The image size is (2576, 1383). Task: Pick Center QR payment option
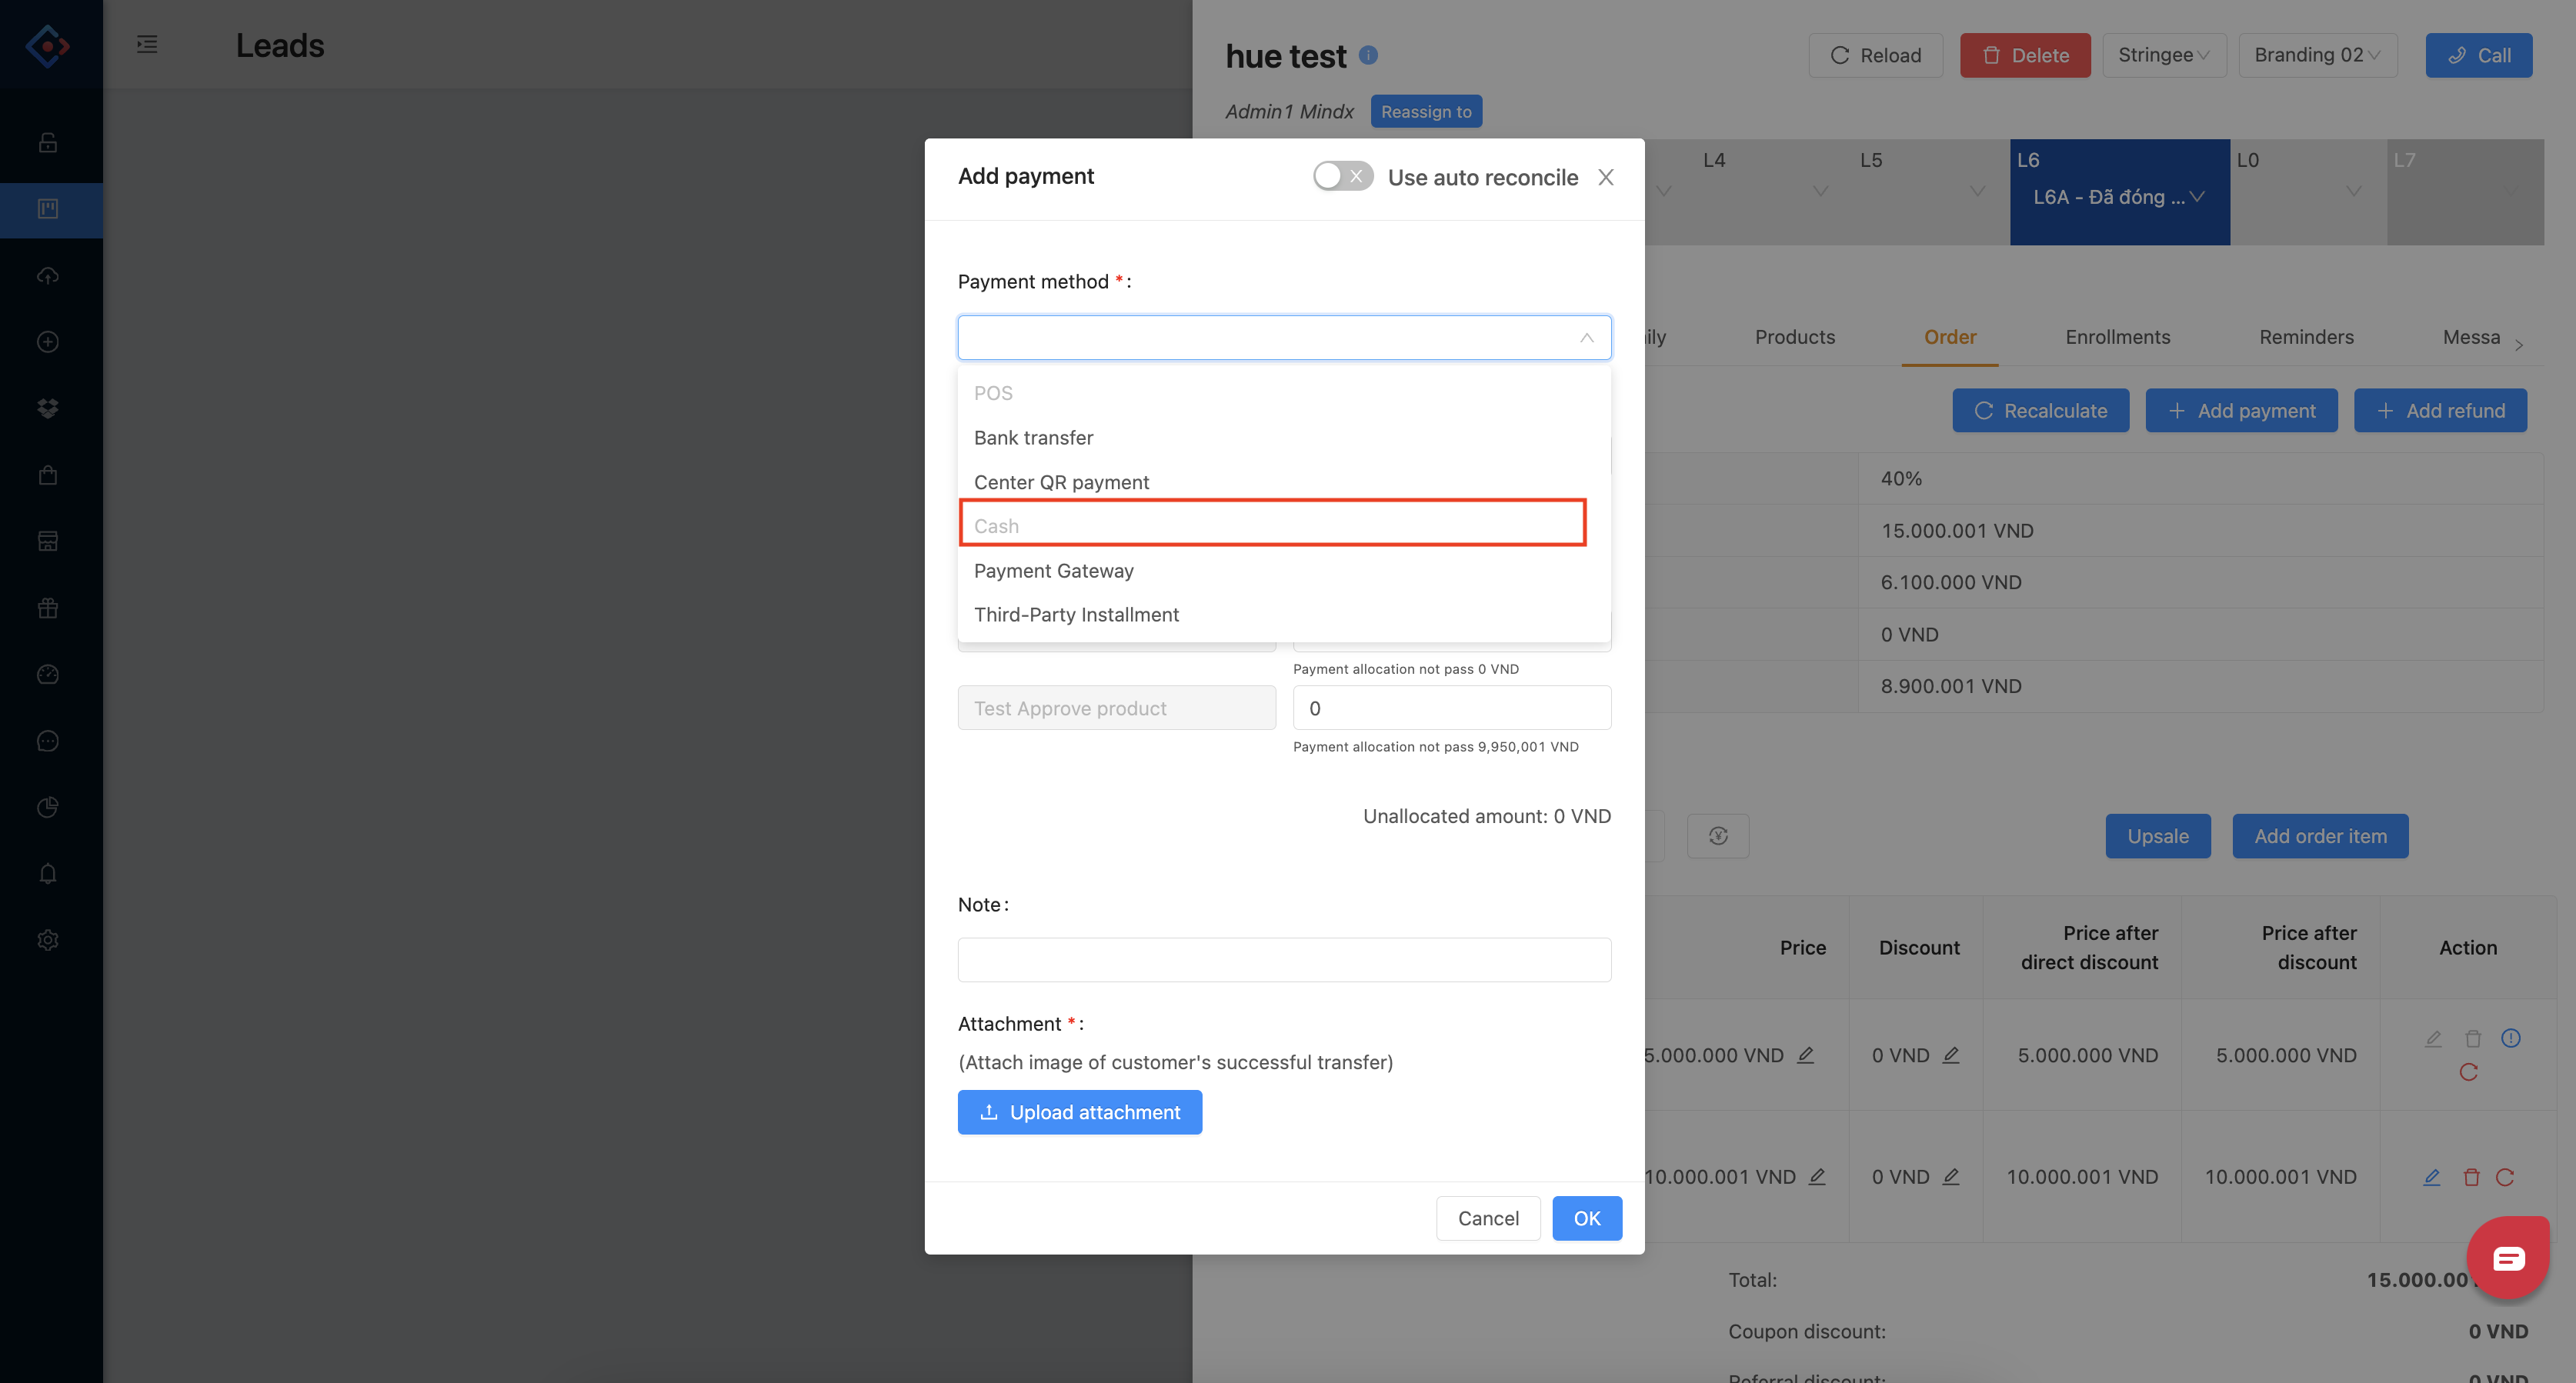1061,482
